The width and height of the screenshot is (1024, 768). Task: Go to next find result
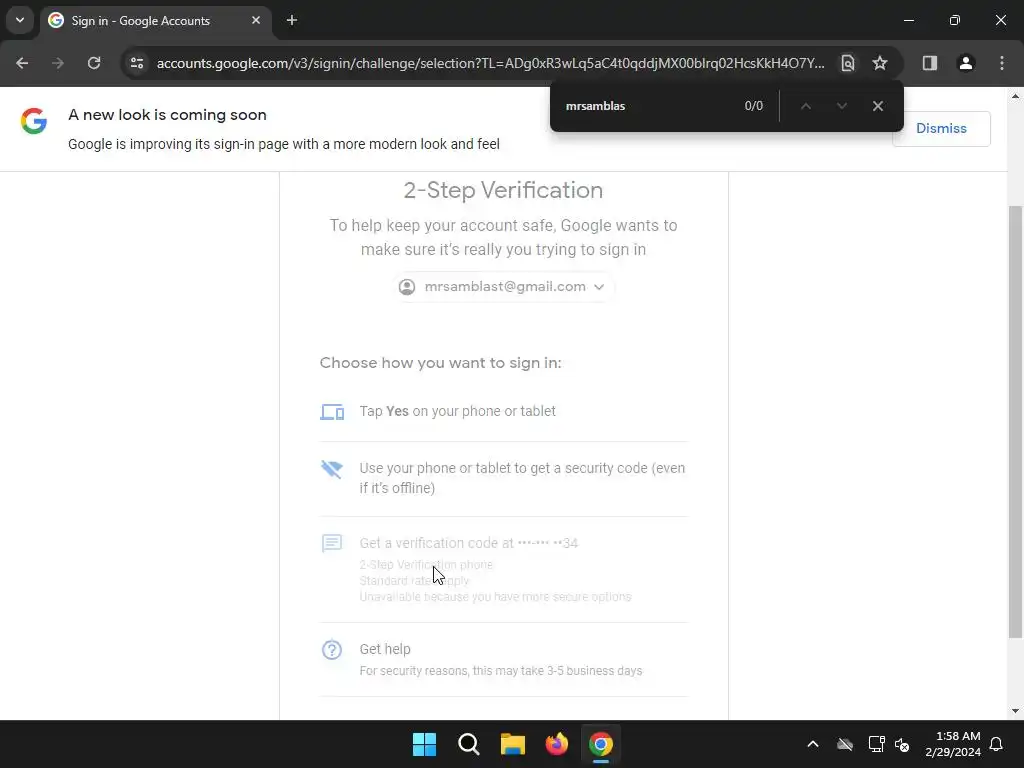(x=842, y=106)
